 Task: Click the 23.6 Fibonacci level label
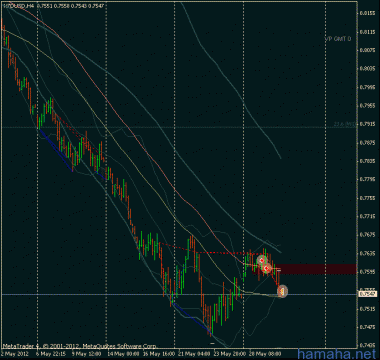[x=345, y=124]
